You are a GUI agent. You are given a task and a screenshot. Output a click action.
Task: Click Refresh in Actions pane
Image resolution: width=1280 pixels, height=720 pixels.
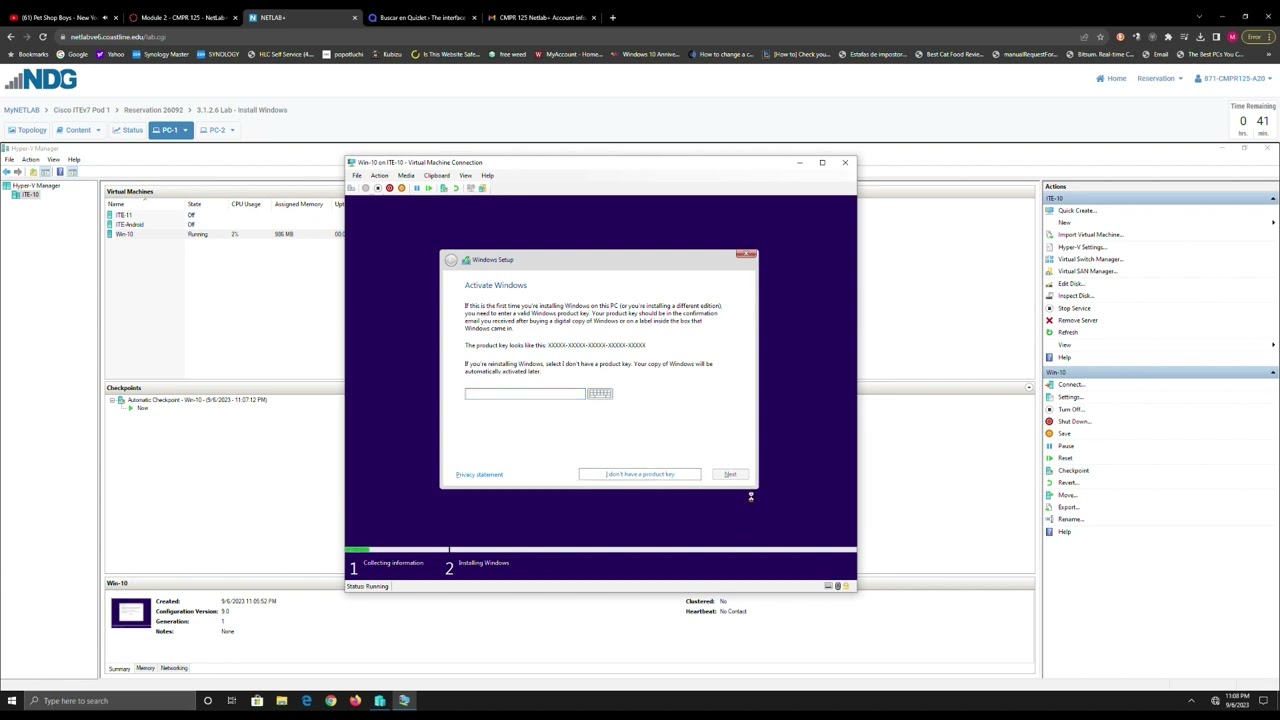1068,332
